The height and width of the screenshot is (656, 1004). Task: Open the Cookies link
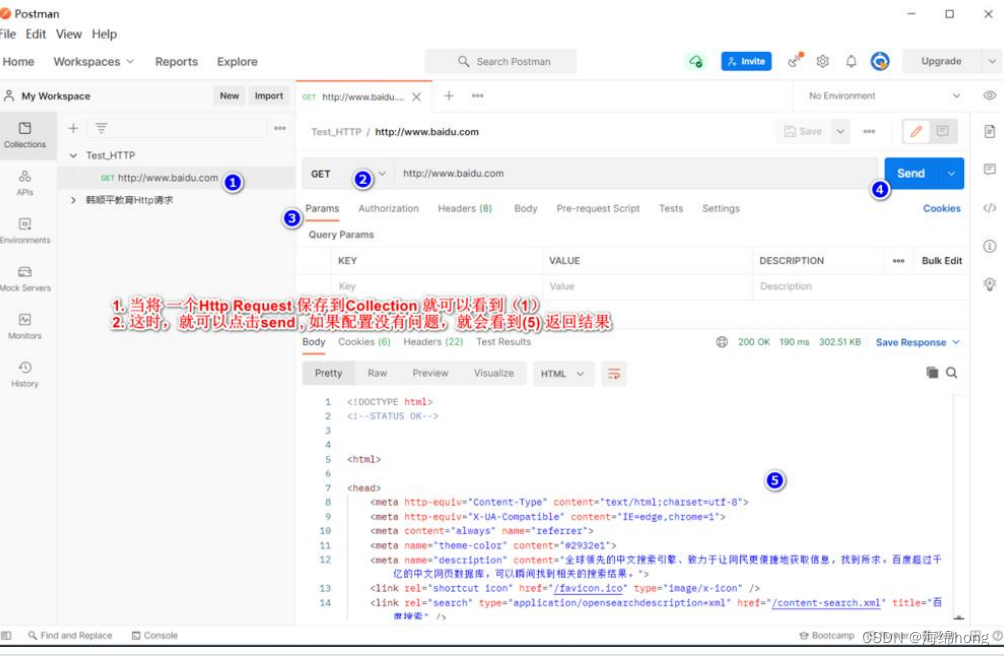[941, 209]
